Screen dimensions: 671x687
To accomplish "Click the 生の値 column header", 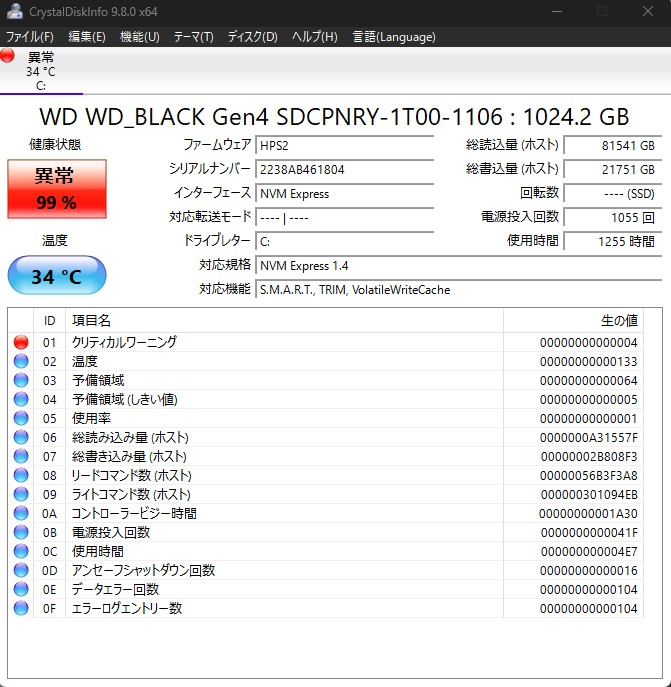I will (573, 320).
